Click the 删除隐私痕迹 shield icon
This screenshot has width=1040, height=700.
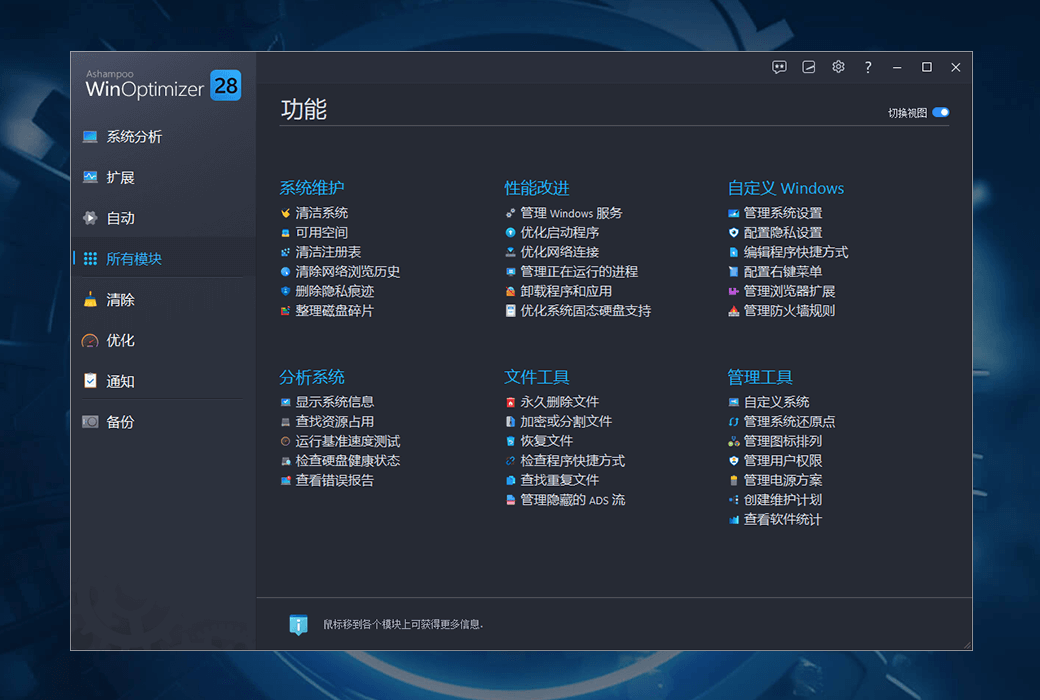[x=285, y=291]
